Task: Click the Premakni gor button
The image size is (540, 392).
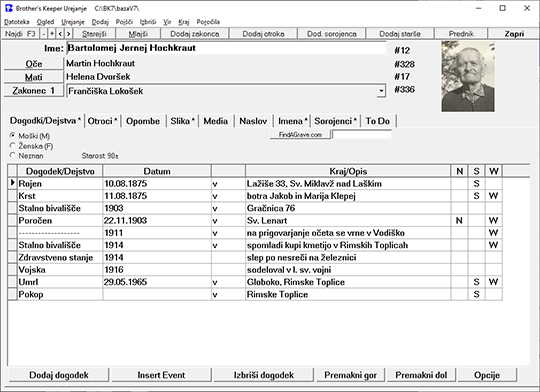Action: 350,375
